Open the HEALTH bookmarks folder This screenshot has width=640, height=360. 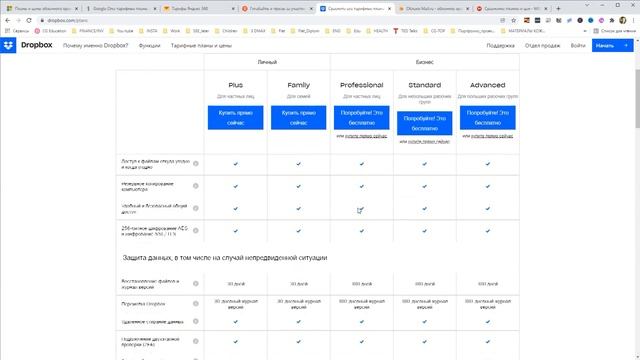377,31
